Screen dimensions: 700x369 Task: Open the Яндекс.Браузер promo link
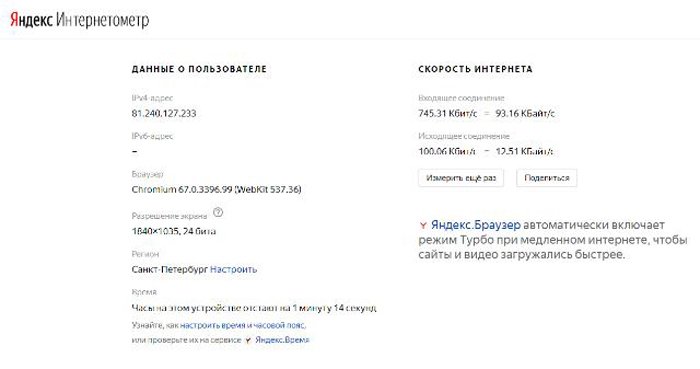coord(476,225)
